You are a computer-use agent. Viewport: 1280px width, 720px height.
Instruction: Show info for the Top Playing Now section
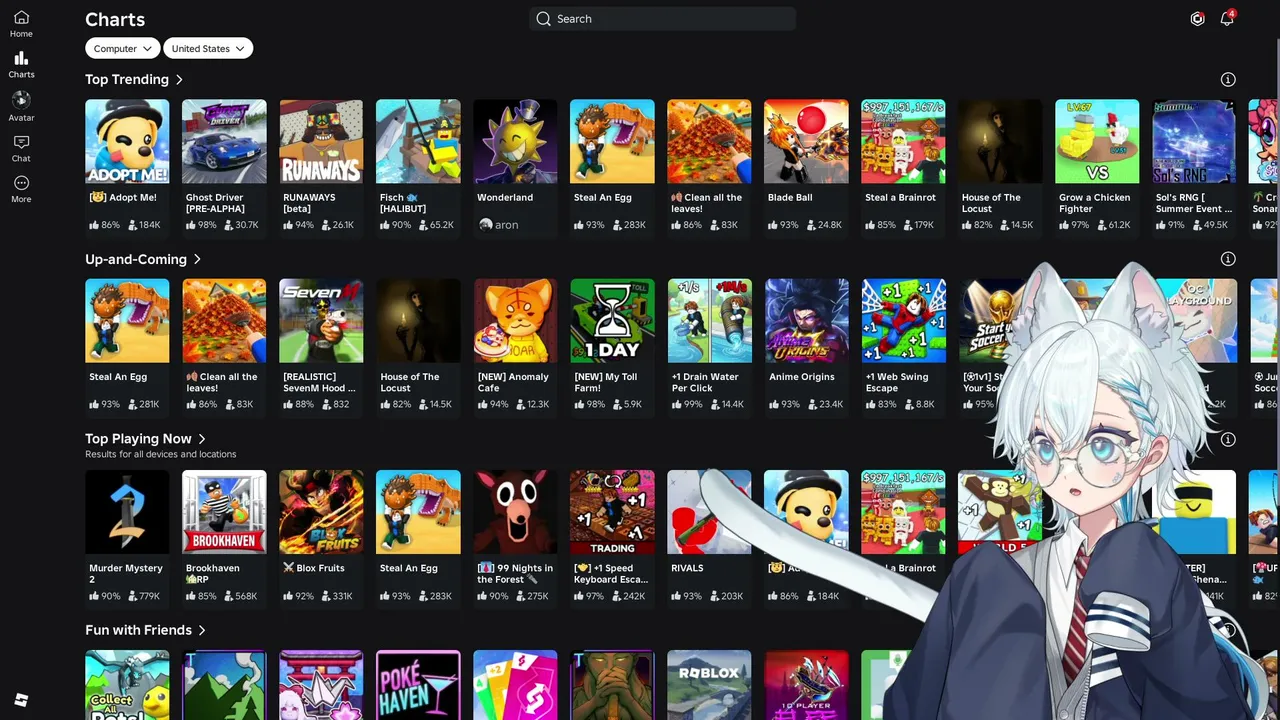tap(1228, 439)
